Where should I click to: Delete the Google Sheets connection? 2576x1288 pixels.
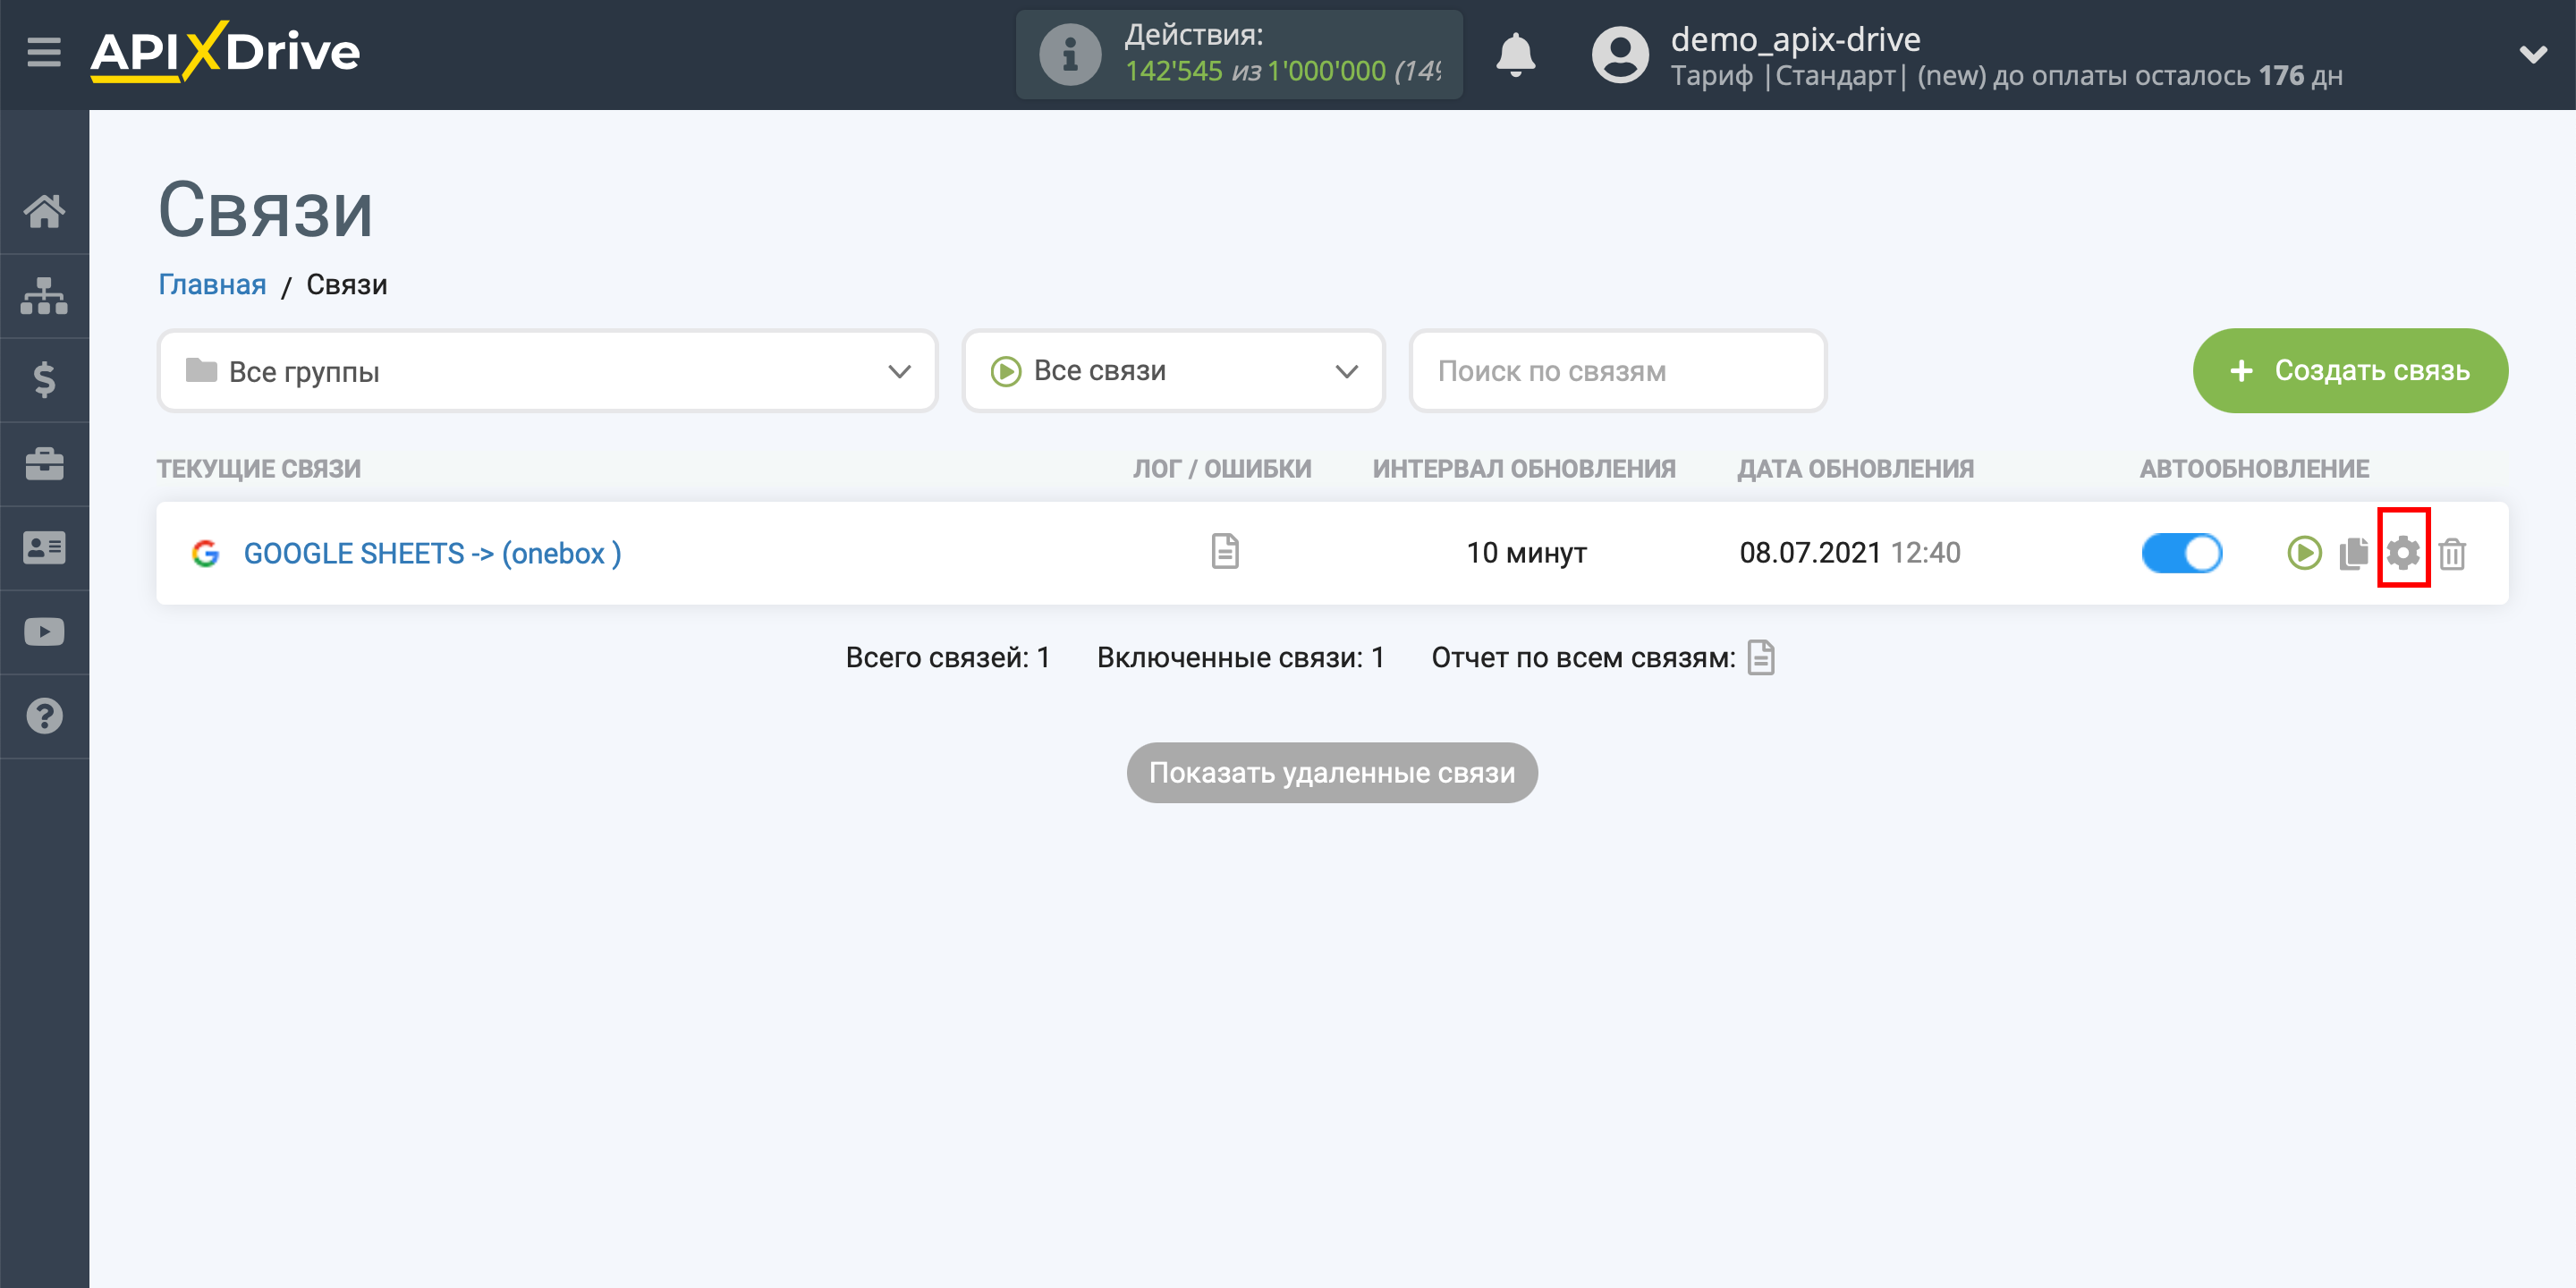coord(2452,553)
